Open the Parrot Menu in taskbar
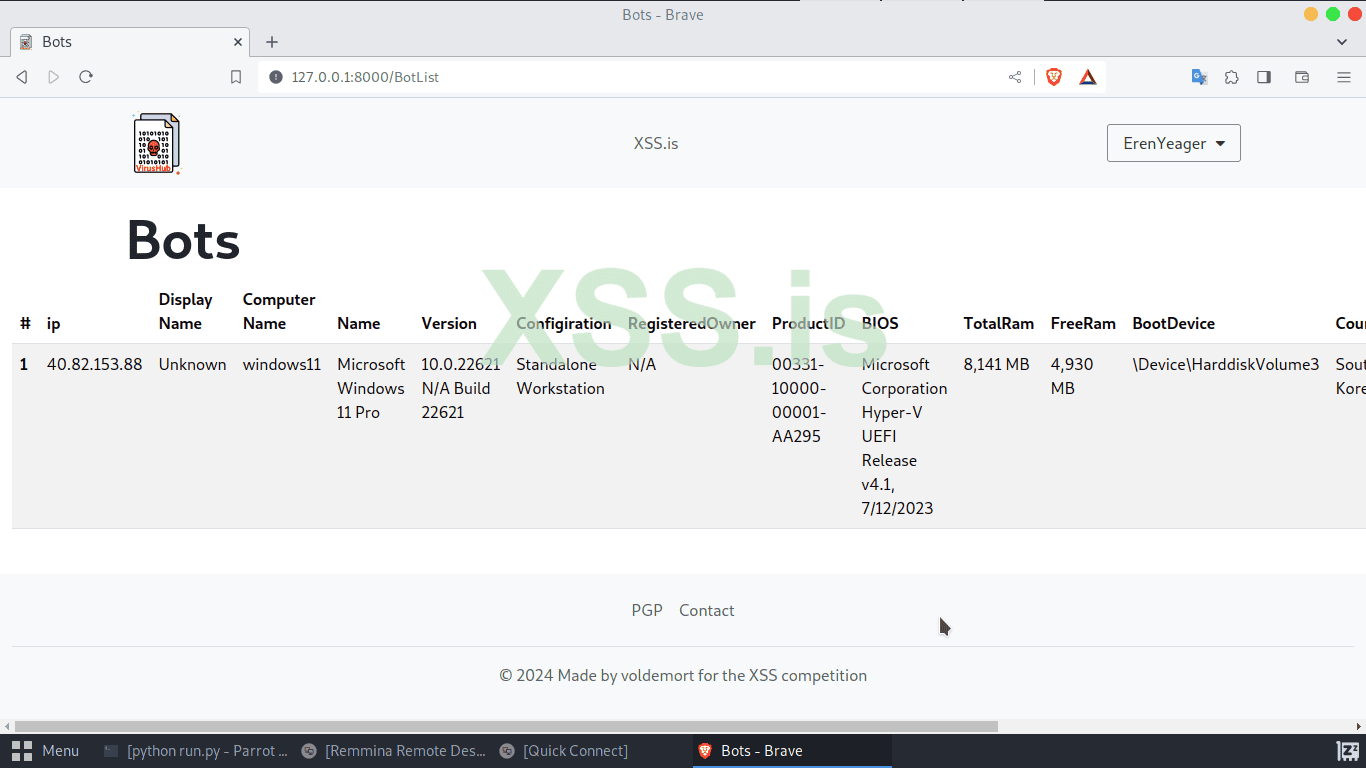The height and width of the screenshot is (768, 1366). pos(47,750)
